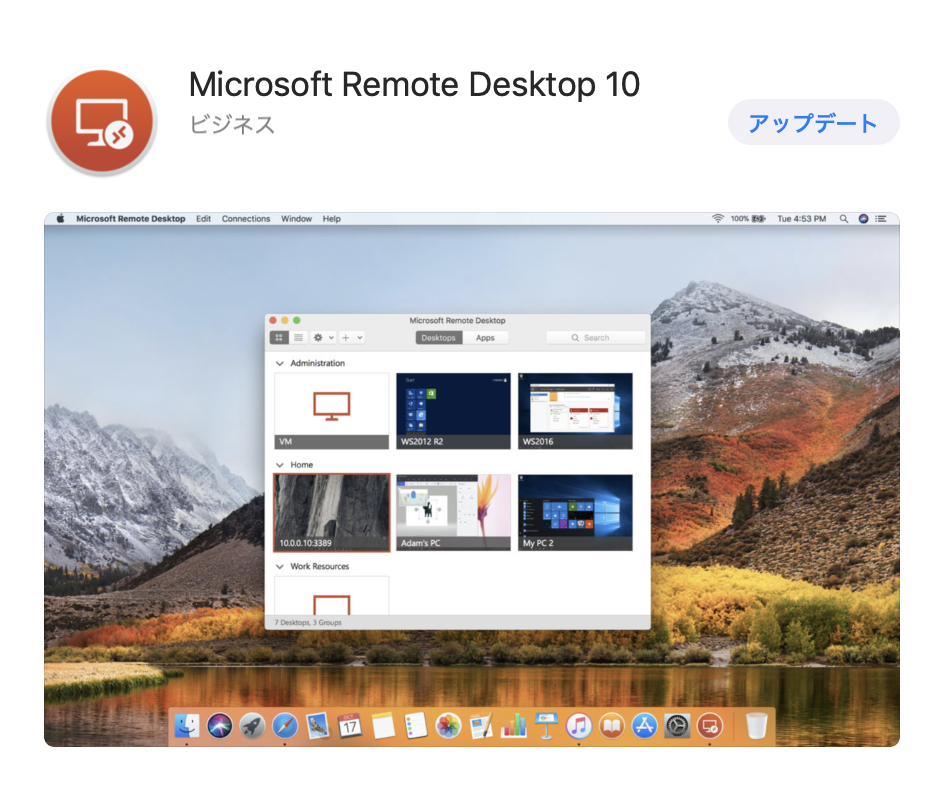Open Reminders from the Dock
The width and height of the screenshot is (948, 806).
point(415,726)
